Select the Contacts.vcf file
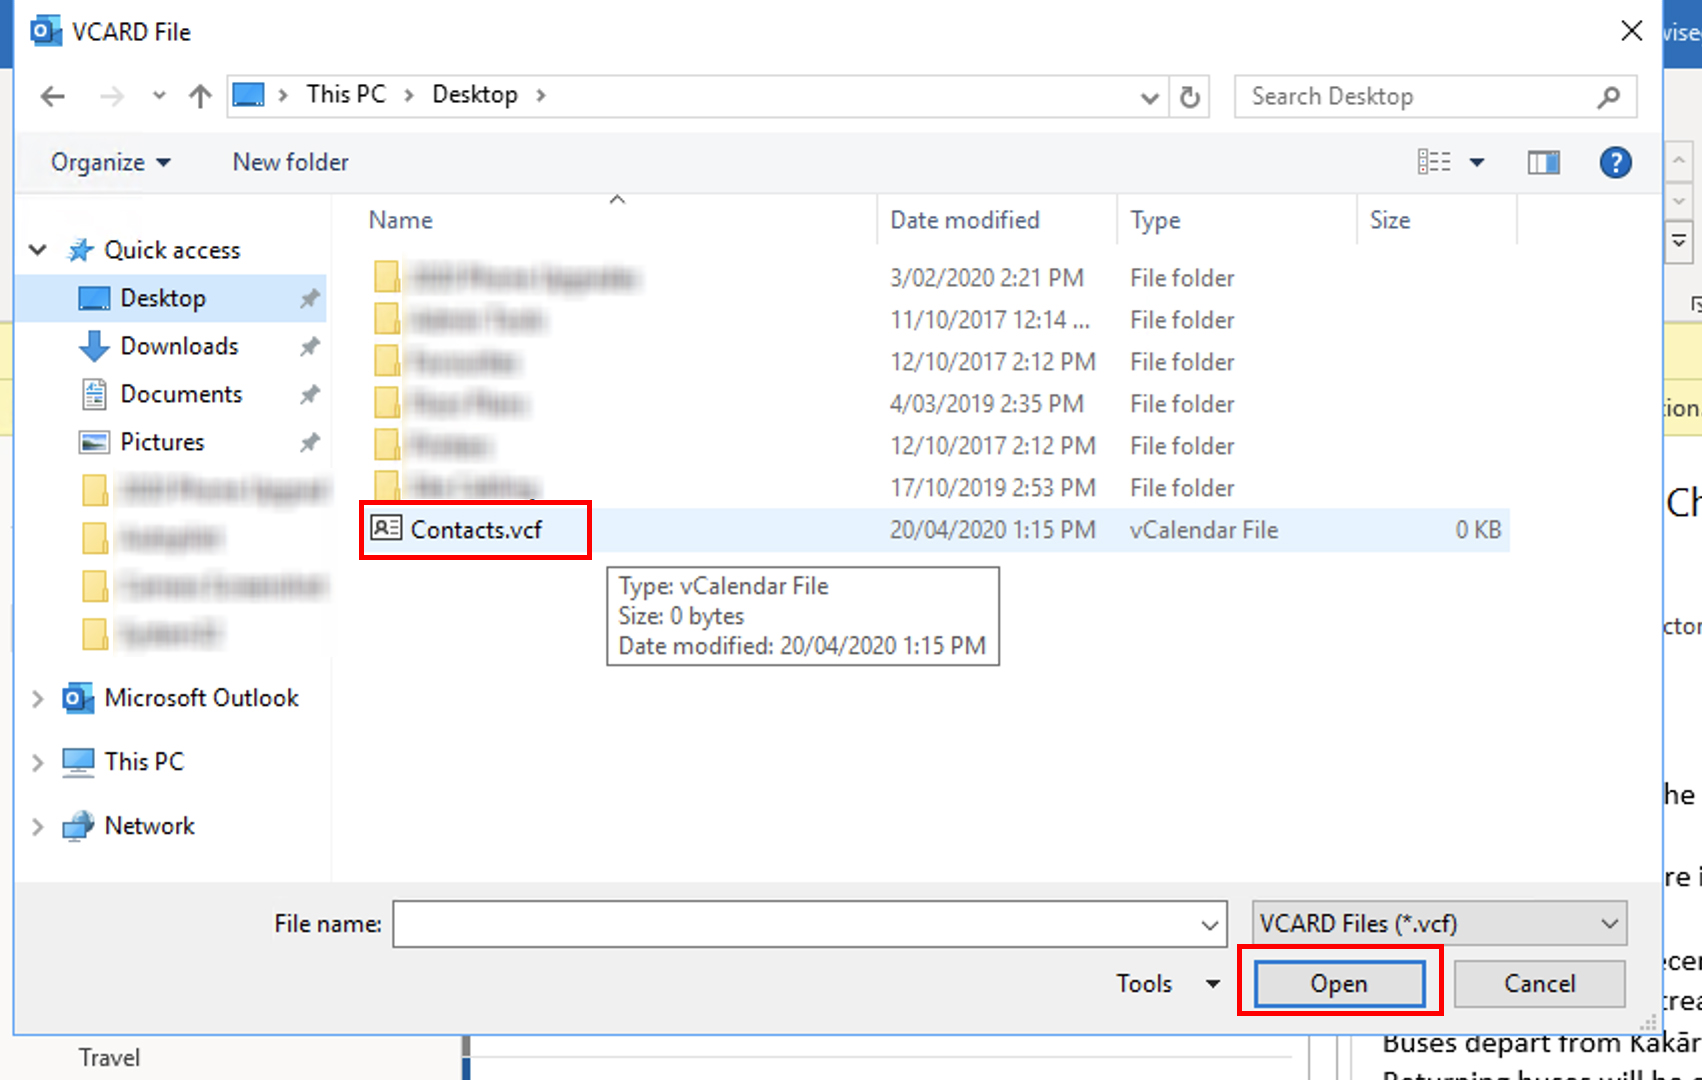The image size is (1702, 1080). pos(476,530)
